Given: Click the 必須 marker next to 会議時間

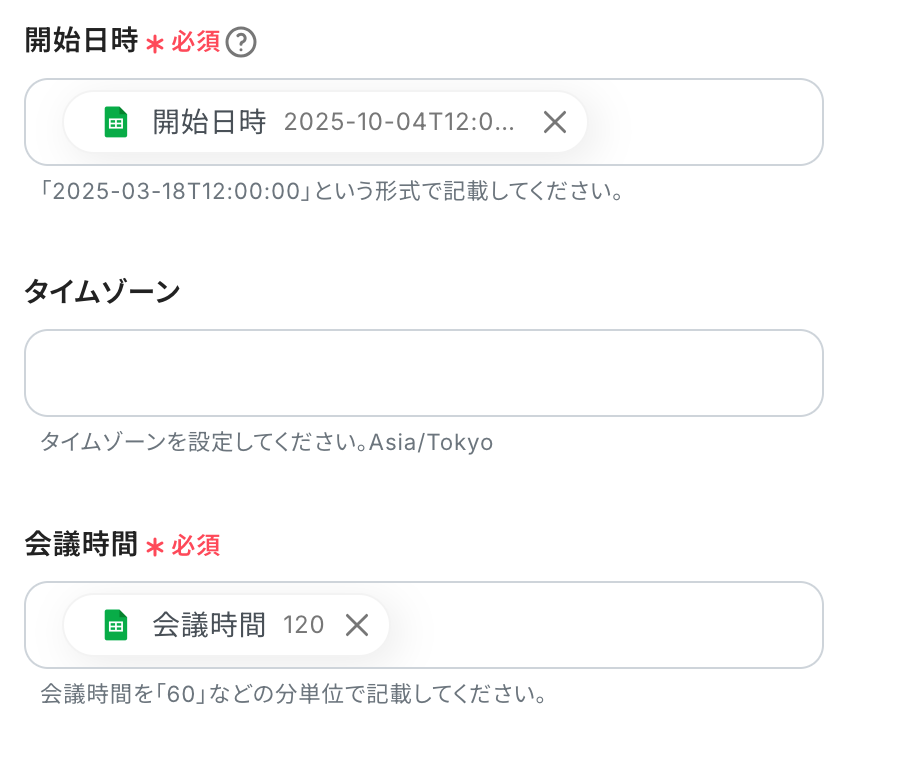Looking at the screenshot, I should (195, 546).
